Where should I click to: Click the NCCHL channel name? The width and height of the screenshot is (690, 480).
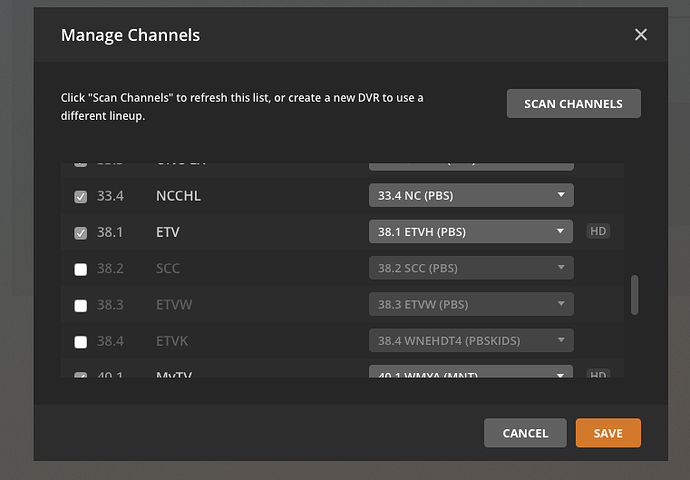tap(178, 196)
